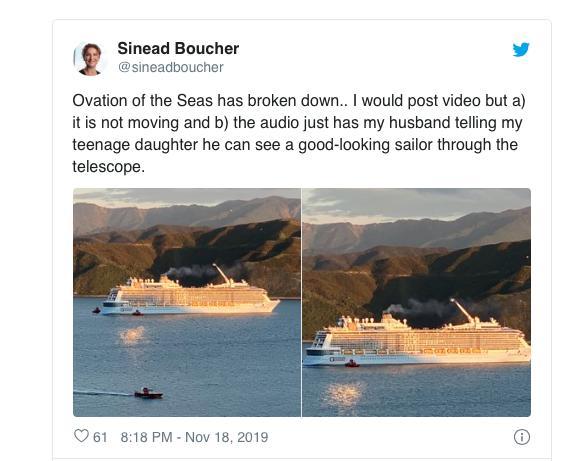Like the tweet with the heart icon
This screenshot has width=588, height=461.
(81, 436)
